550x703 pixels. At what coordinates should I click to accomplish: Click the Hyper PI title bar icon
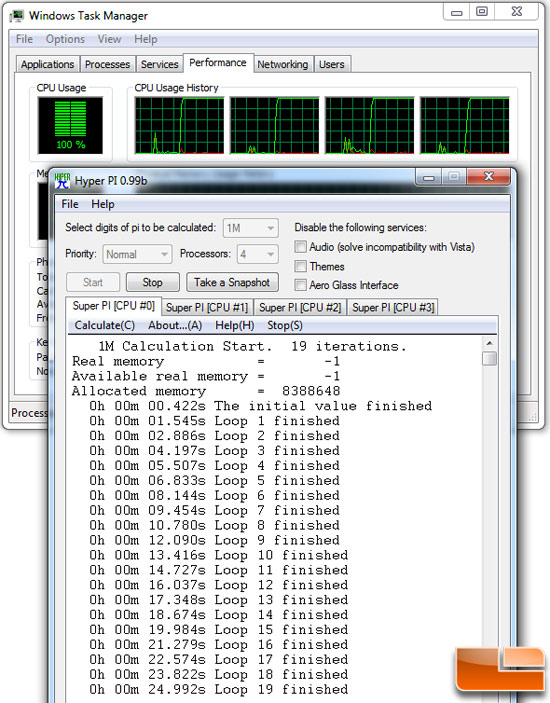point(62,181)
